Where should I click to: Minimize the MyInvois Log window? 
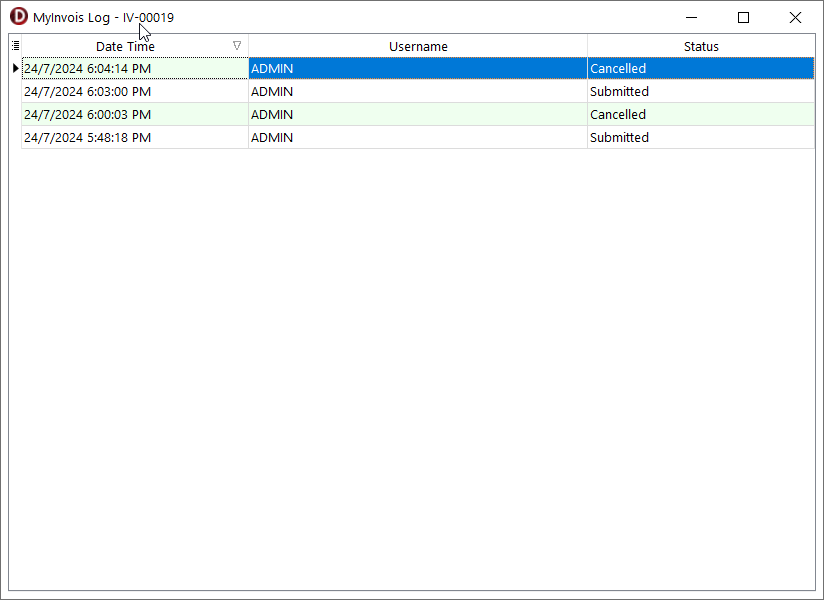691,17
